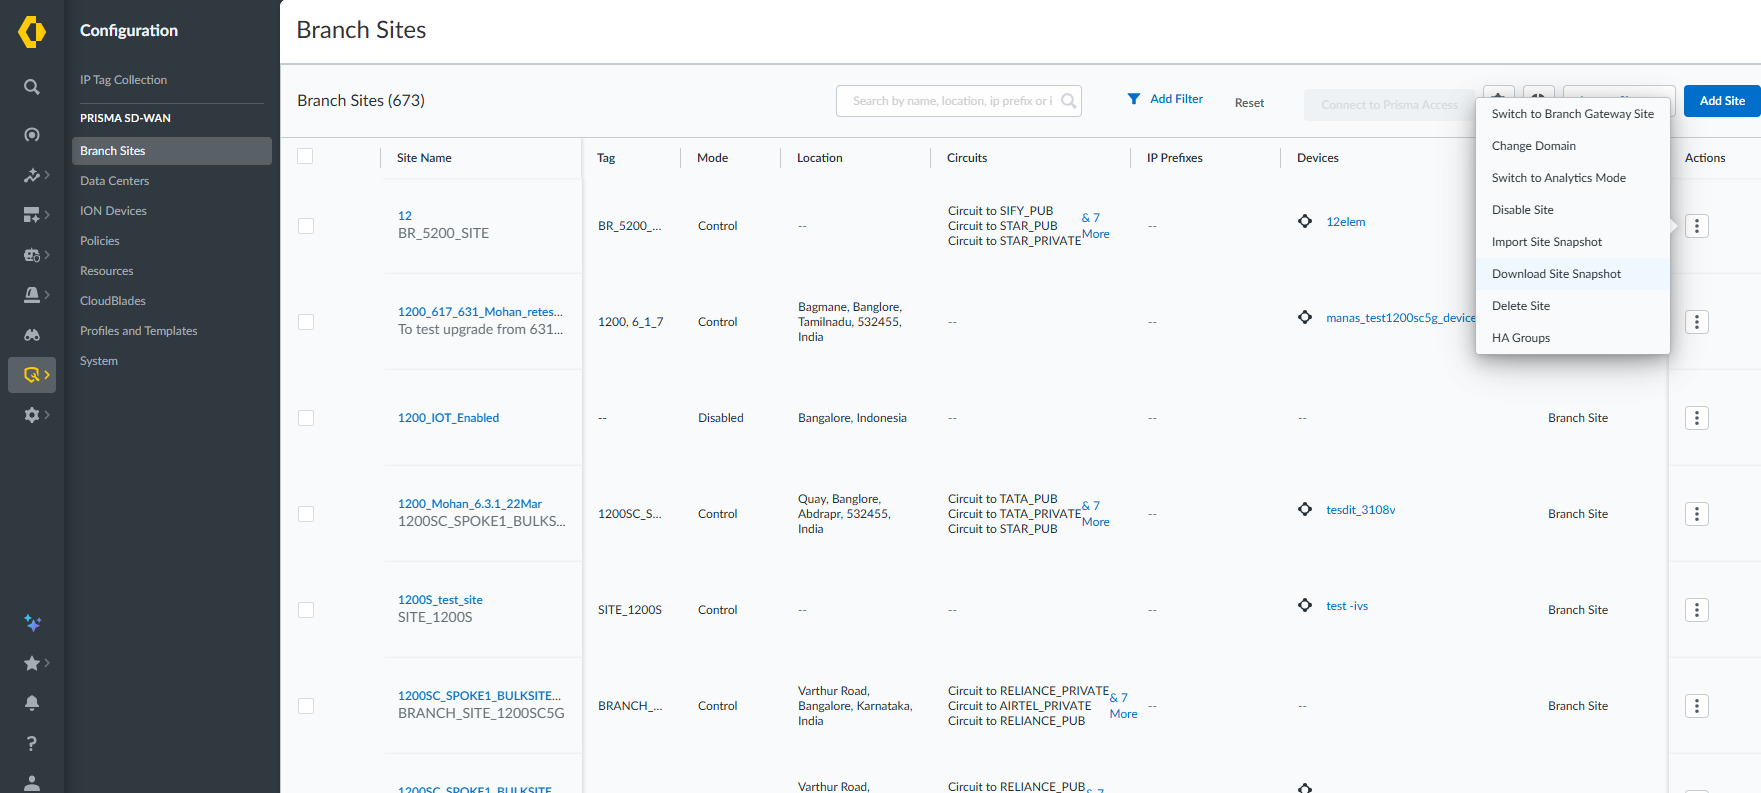Click the sparkle AI assistant icon
Viewport: 1761px width, 793px height.
point(32,623)
